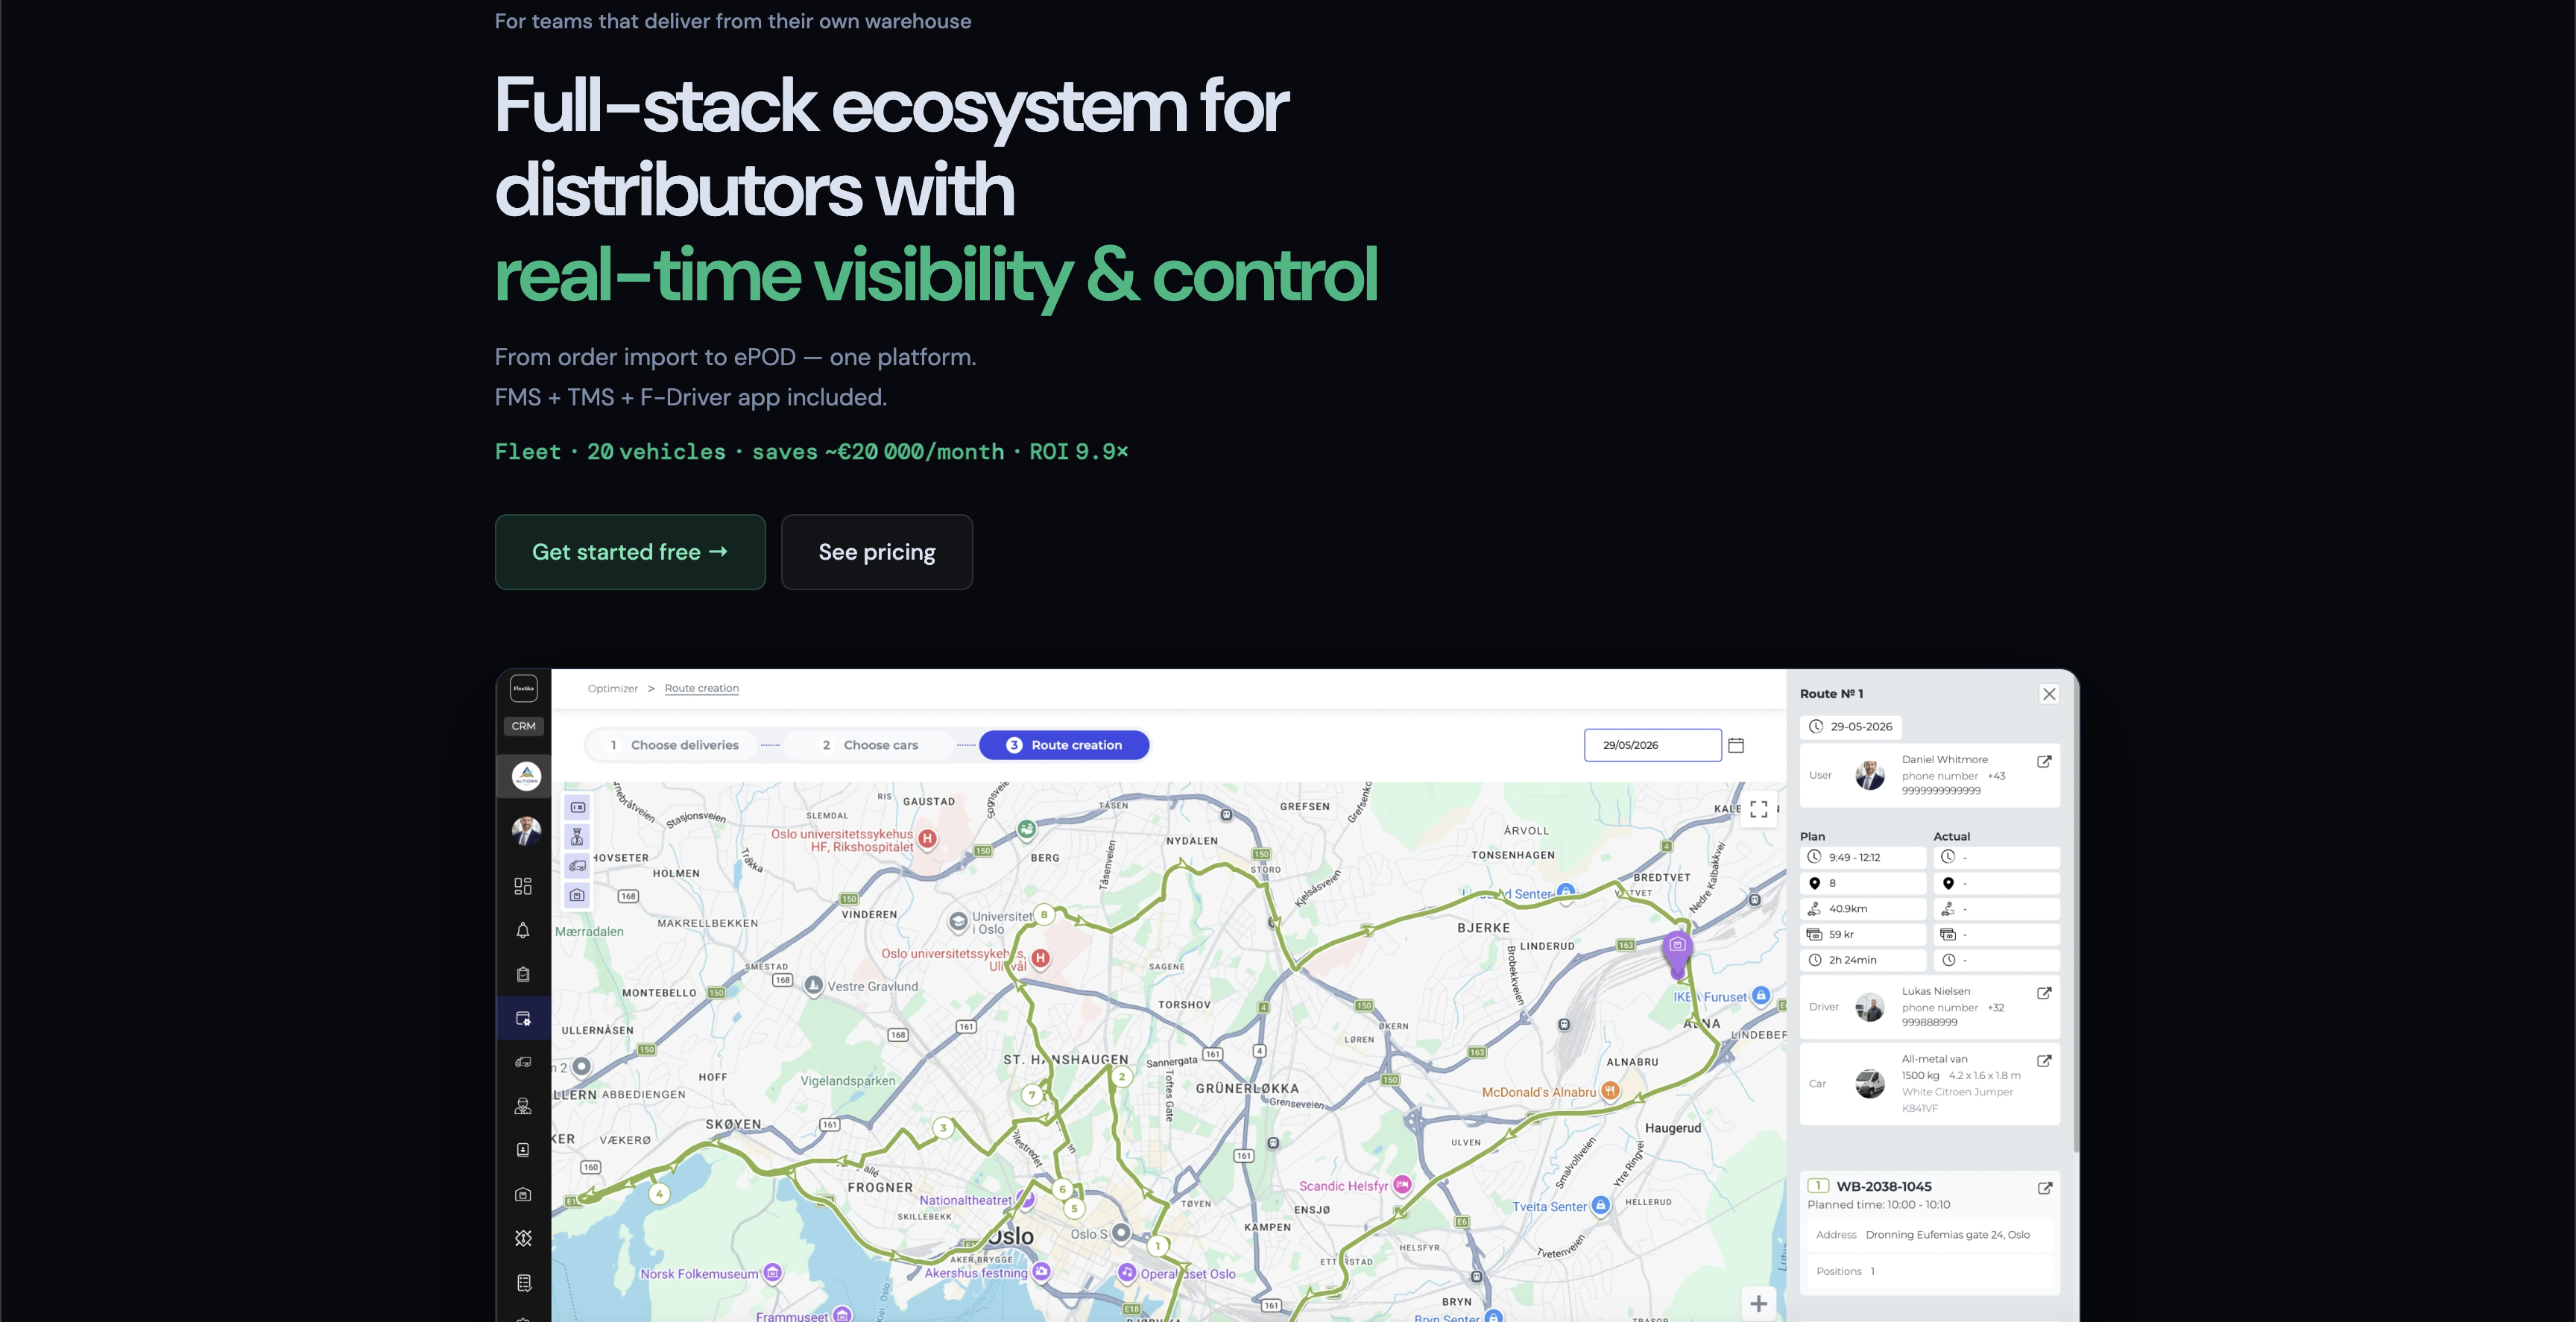
Task: Zoom in the map with plus button
Action: tap(1759, 1303)
